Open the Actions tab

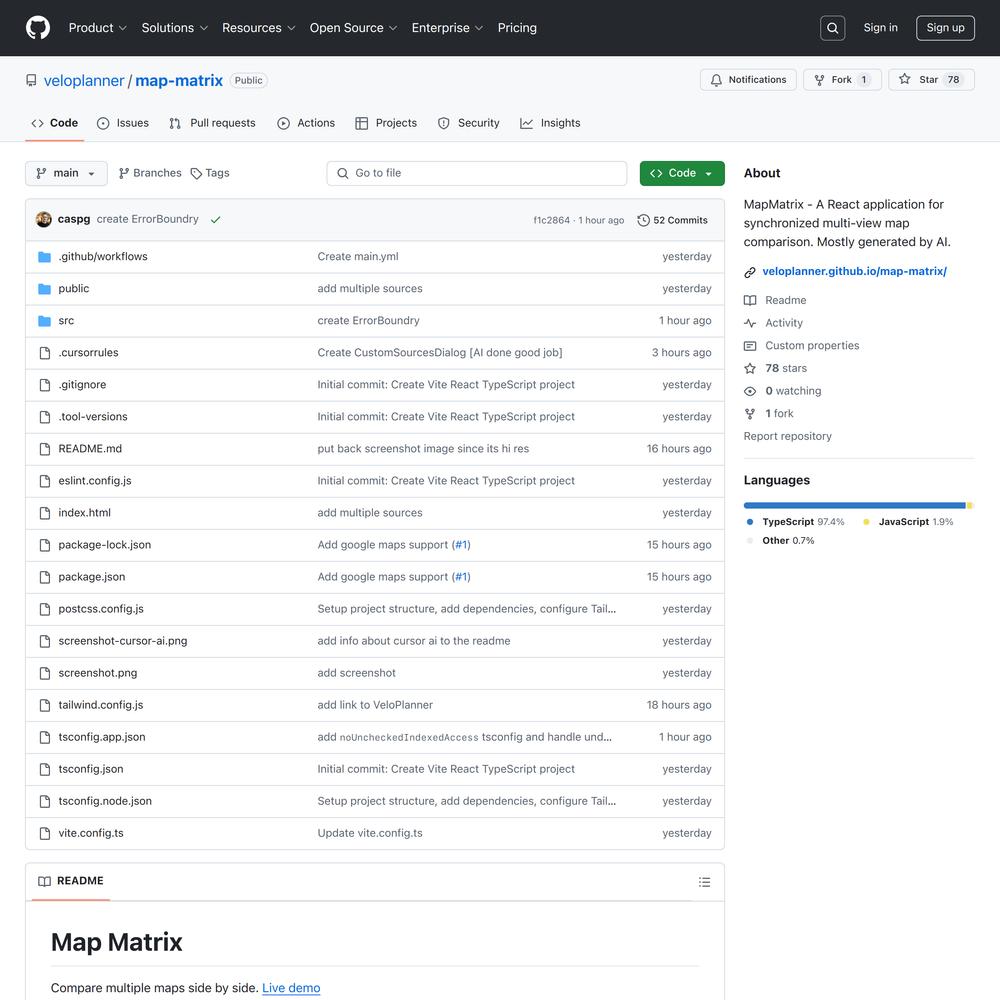(306, 123)
